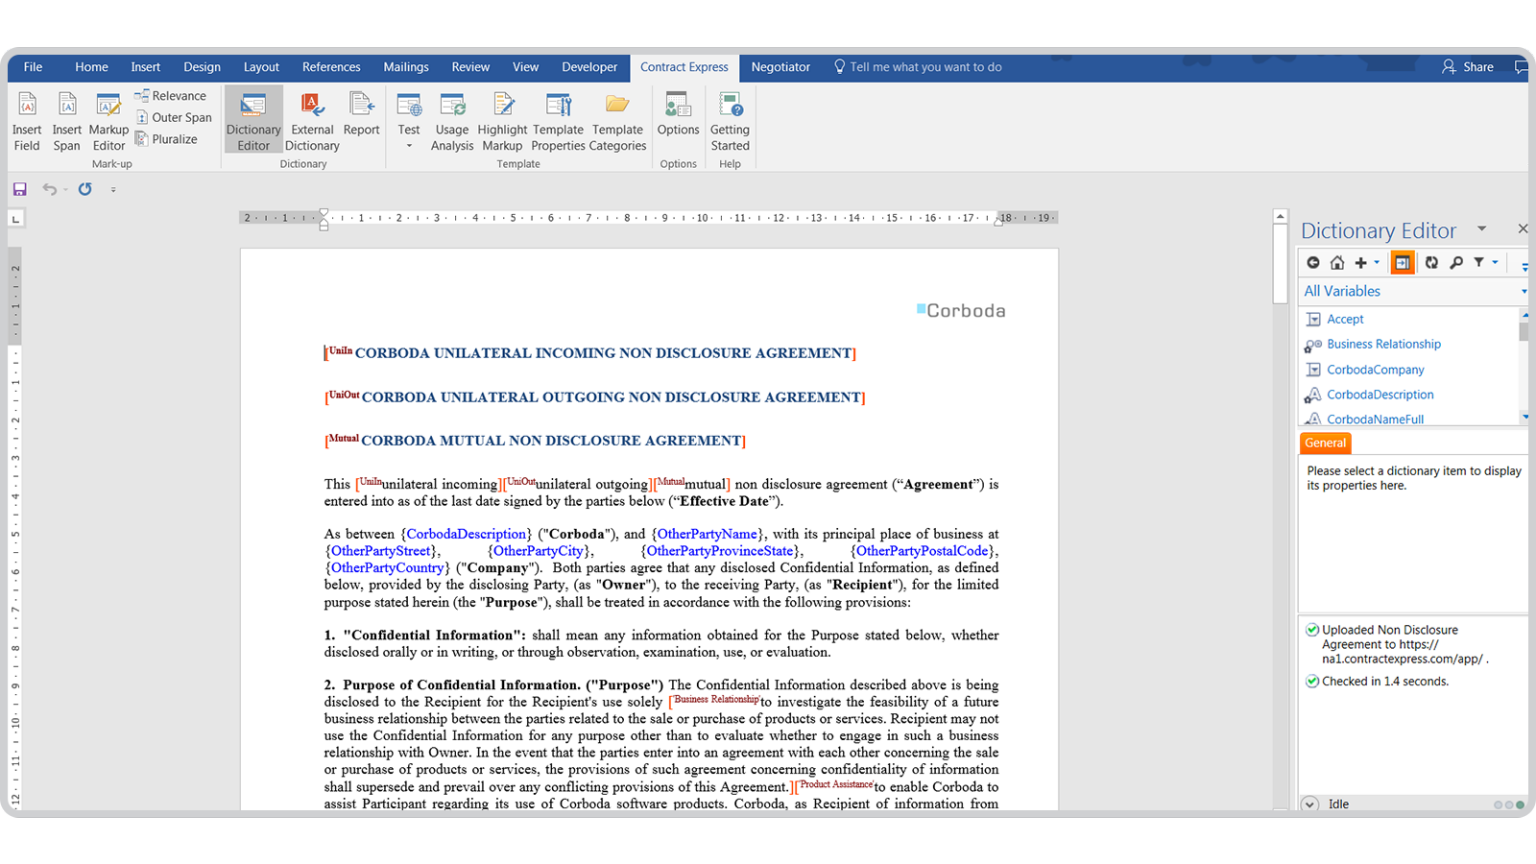Switch to the Design ribbon tab
1536x864 pixels.
tap(202, 67)
